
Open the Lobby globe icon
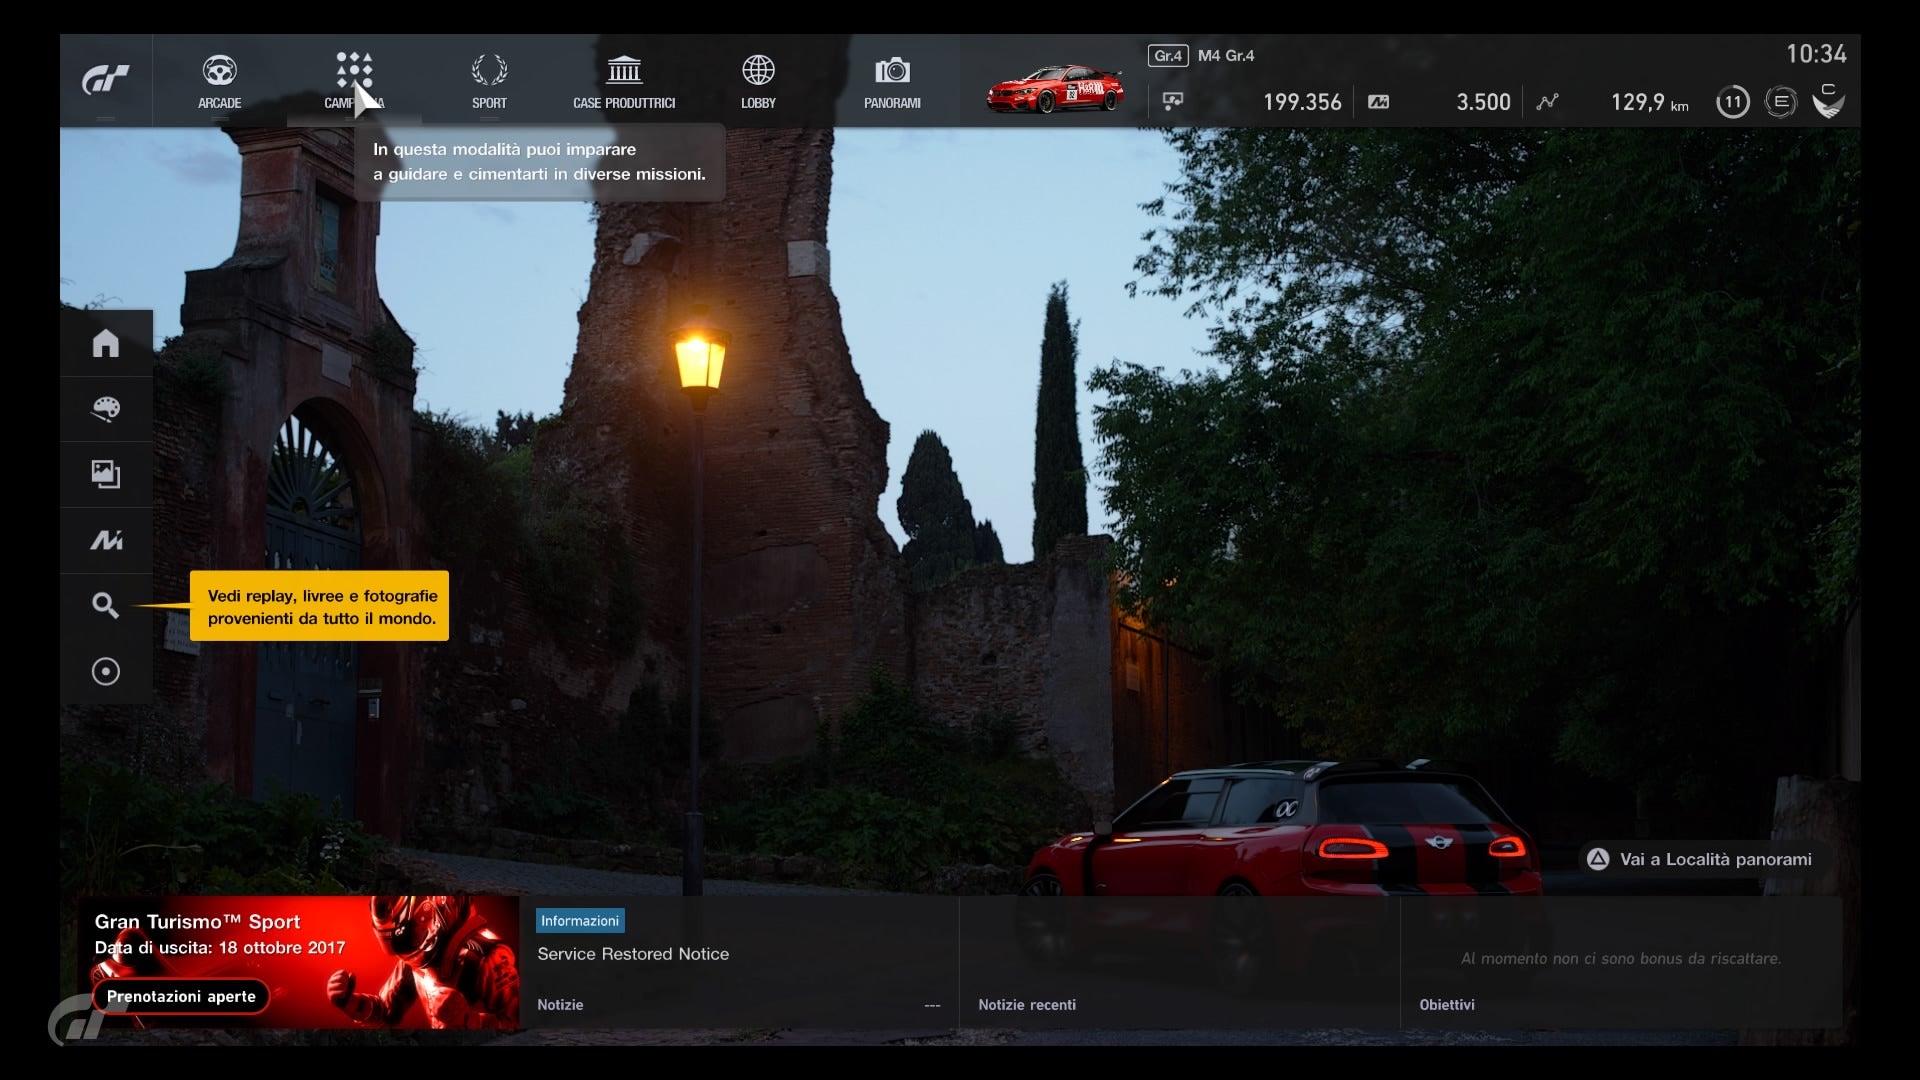pos(758,70)
